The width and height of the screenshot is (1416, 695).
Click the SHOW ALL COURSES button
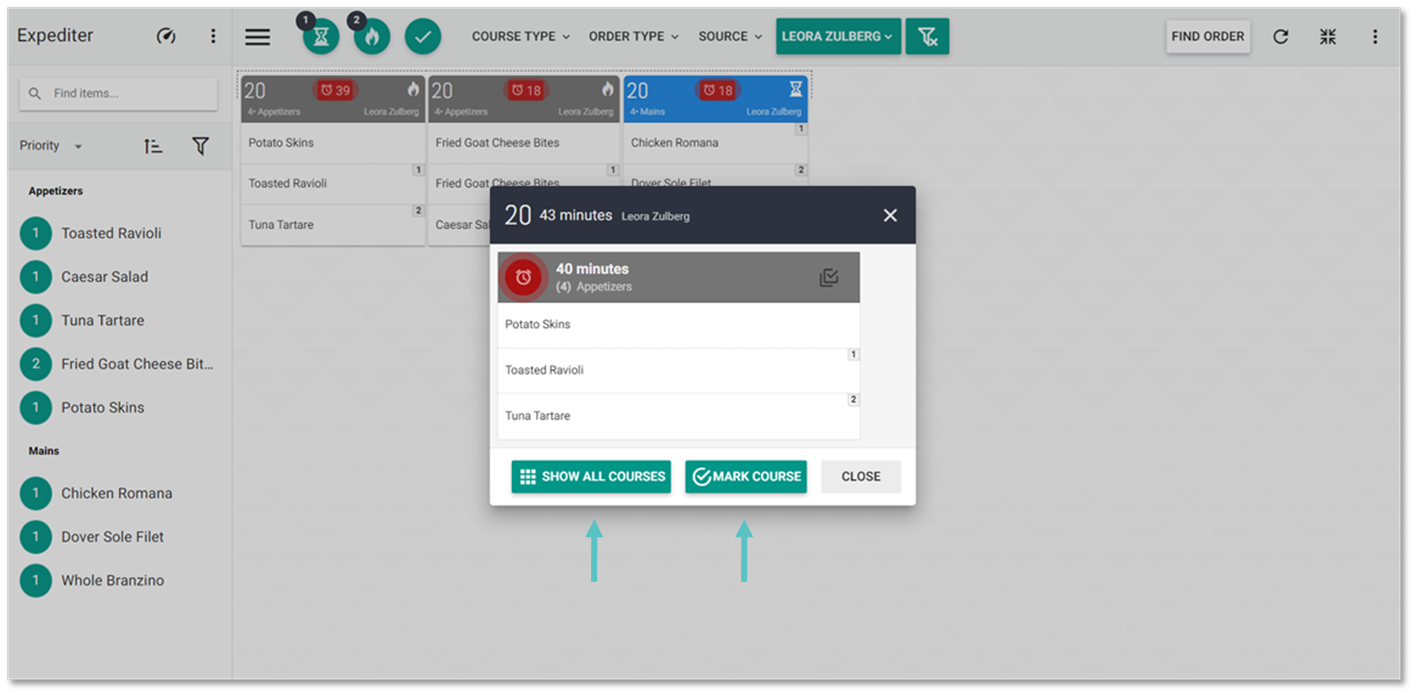(x=592, y=477)
